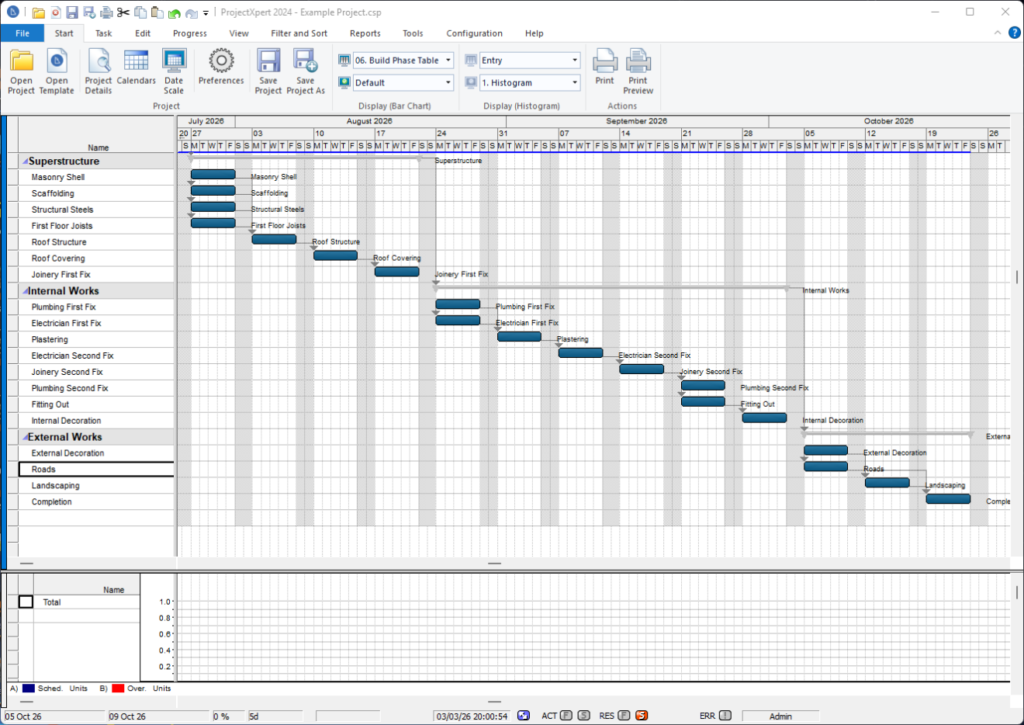Click the Save Project As icon
The height and width of the screenshot is (725, 1024).
[305, 61]
